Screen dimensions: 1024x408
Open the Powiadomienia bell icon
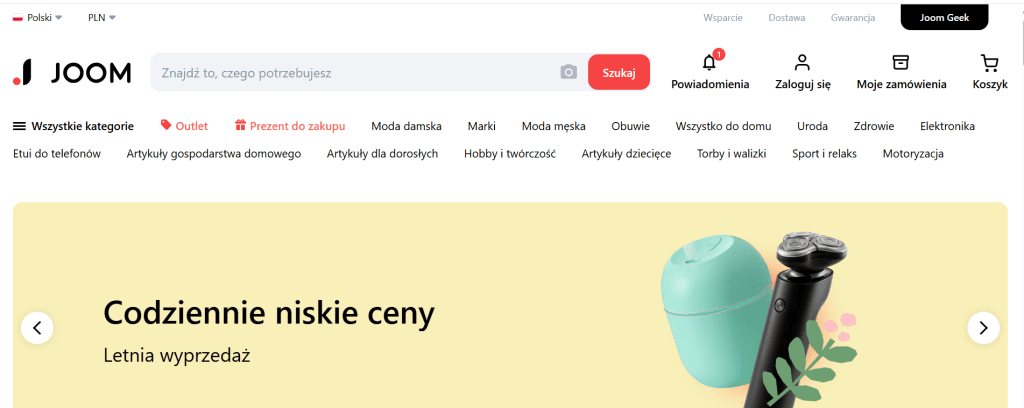click(709, 63)
